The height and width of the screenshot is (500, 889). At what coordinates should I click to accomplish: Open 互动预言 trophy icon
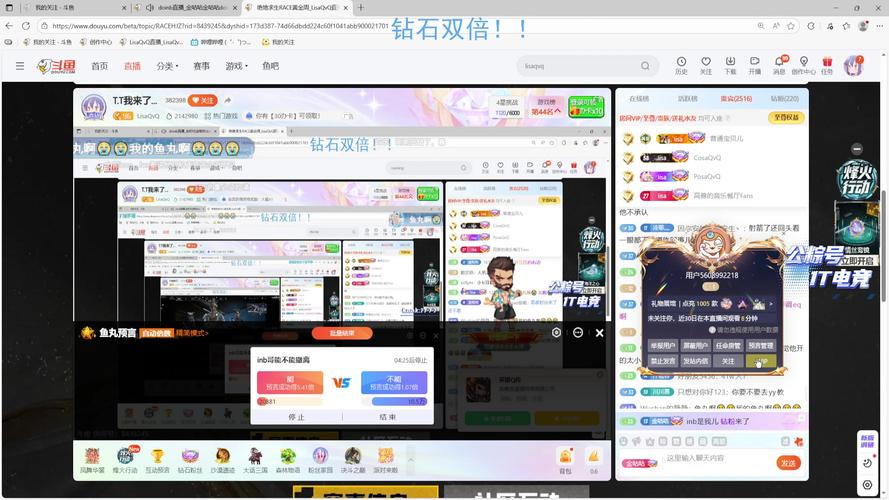coord(157,460)
